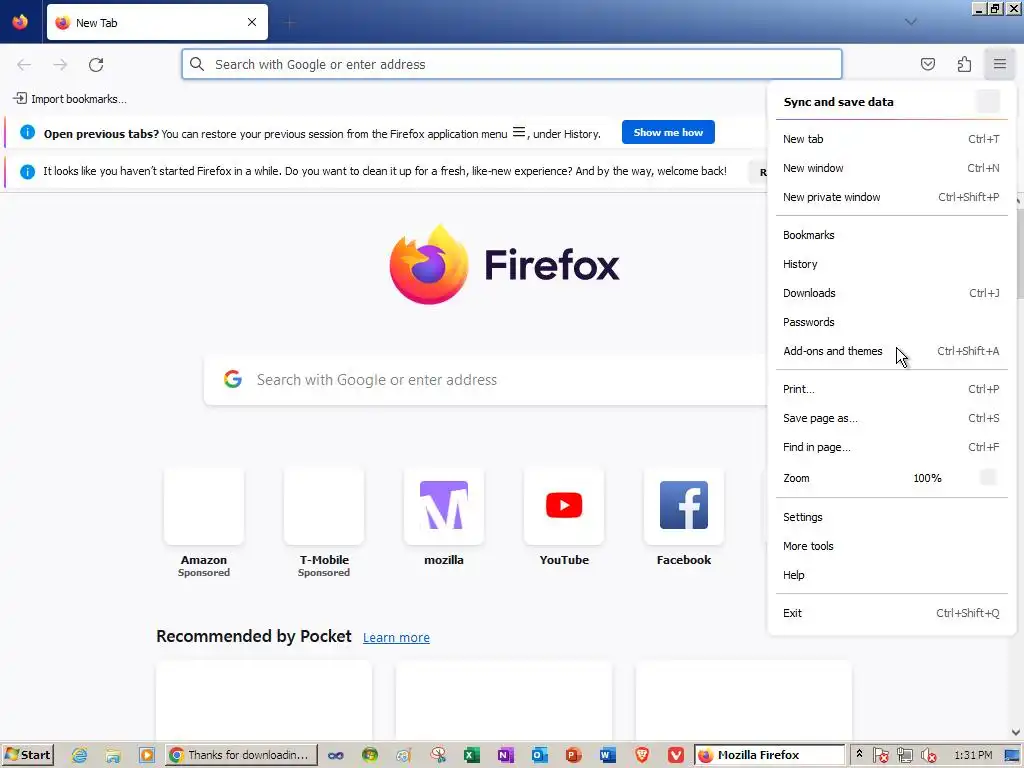The image size is (1024, 768).
Task: Select Sync and save data in menu
Action: click(x=891, y=102)
